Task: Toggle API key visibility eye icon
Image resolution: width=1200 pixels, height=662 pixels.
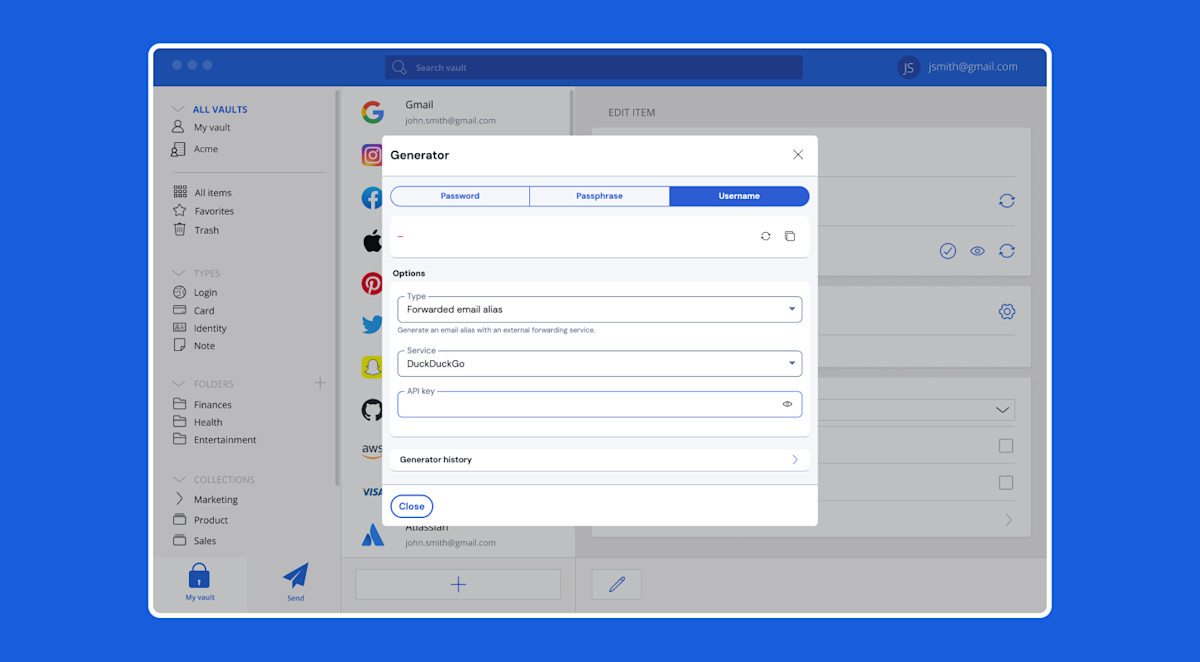Action: 787,404
